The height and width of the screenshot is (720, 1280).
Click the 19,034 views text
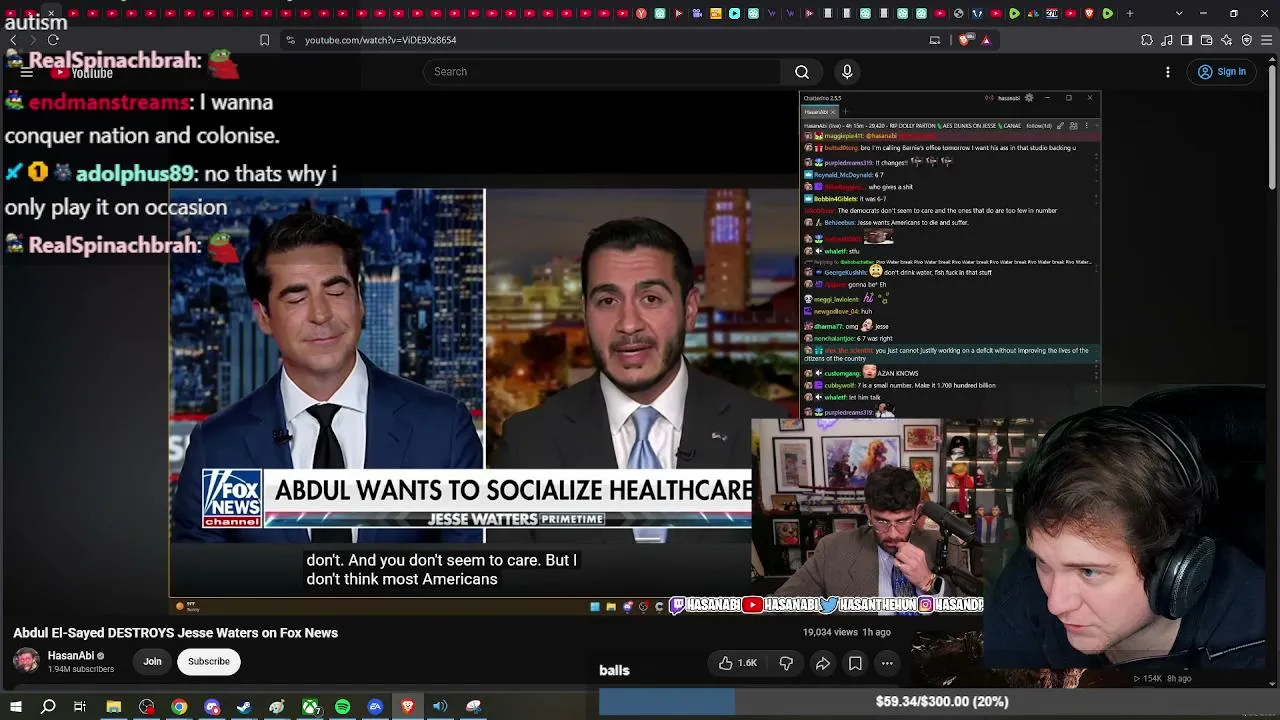click(x=830, y=632)
